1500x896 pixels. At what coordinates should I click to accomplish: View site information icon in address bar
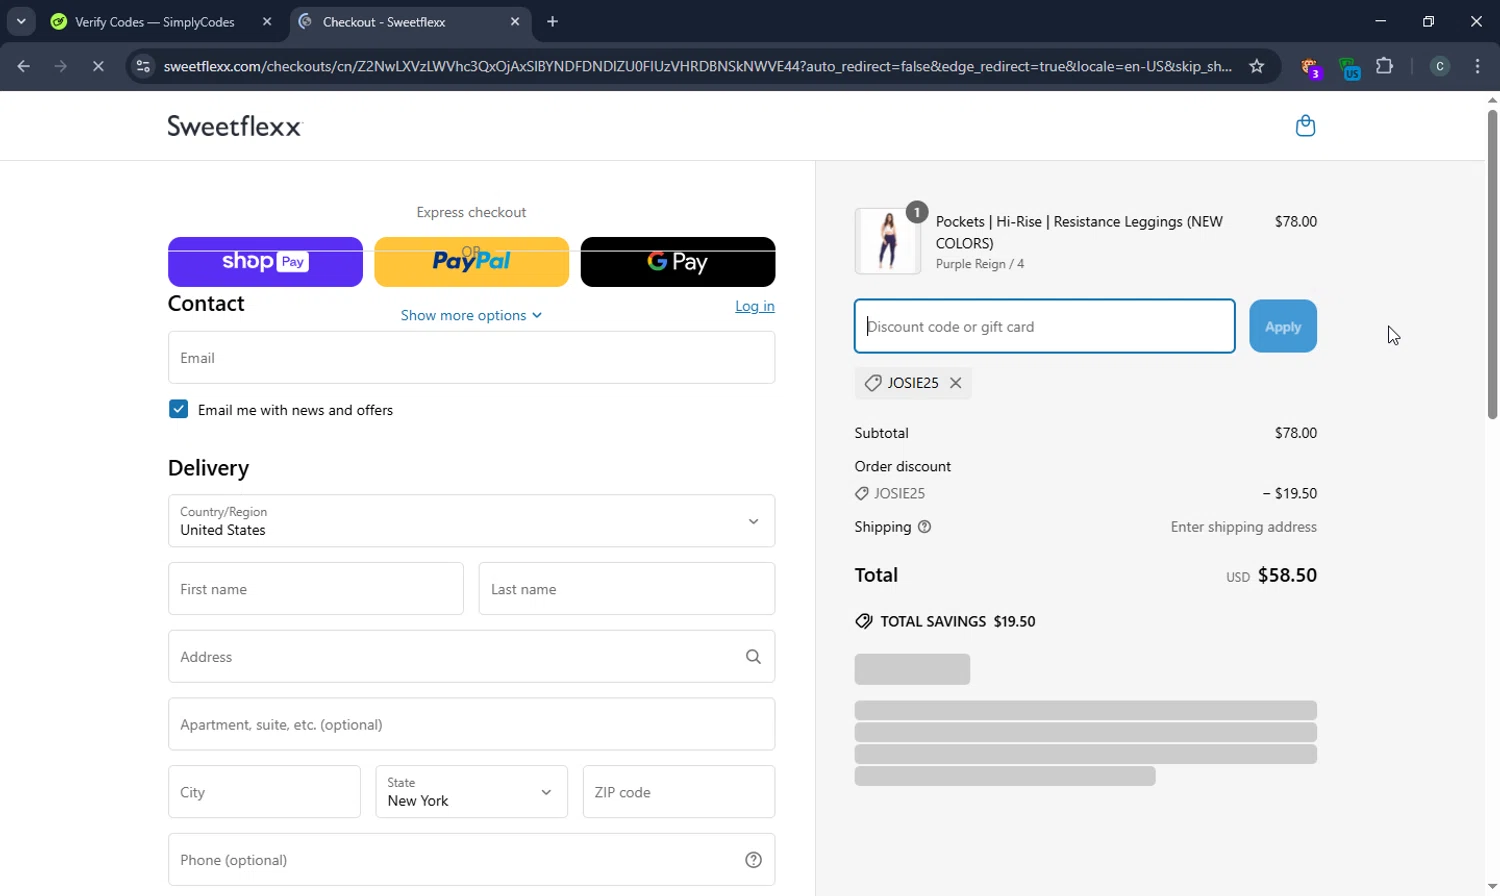[143, 66]
